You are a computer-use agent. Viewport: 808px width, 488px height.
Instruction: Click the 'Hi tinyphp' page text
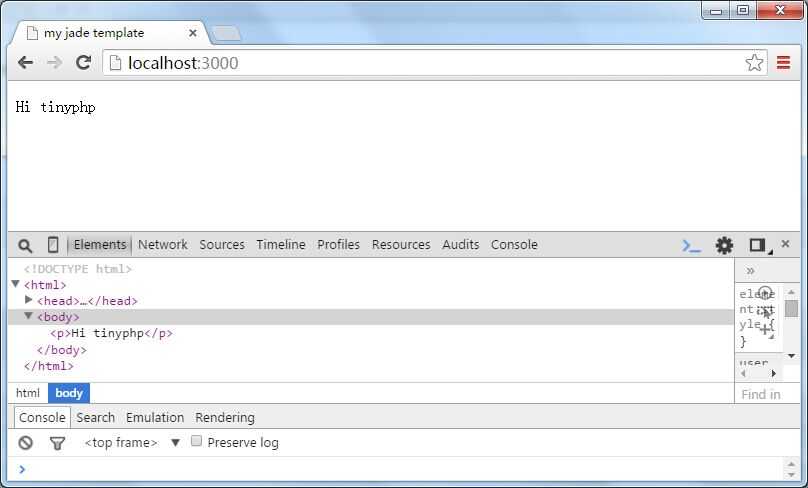coord(56,107)
